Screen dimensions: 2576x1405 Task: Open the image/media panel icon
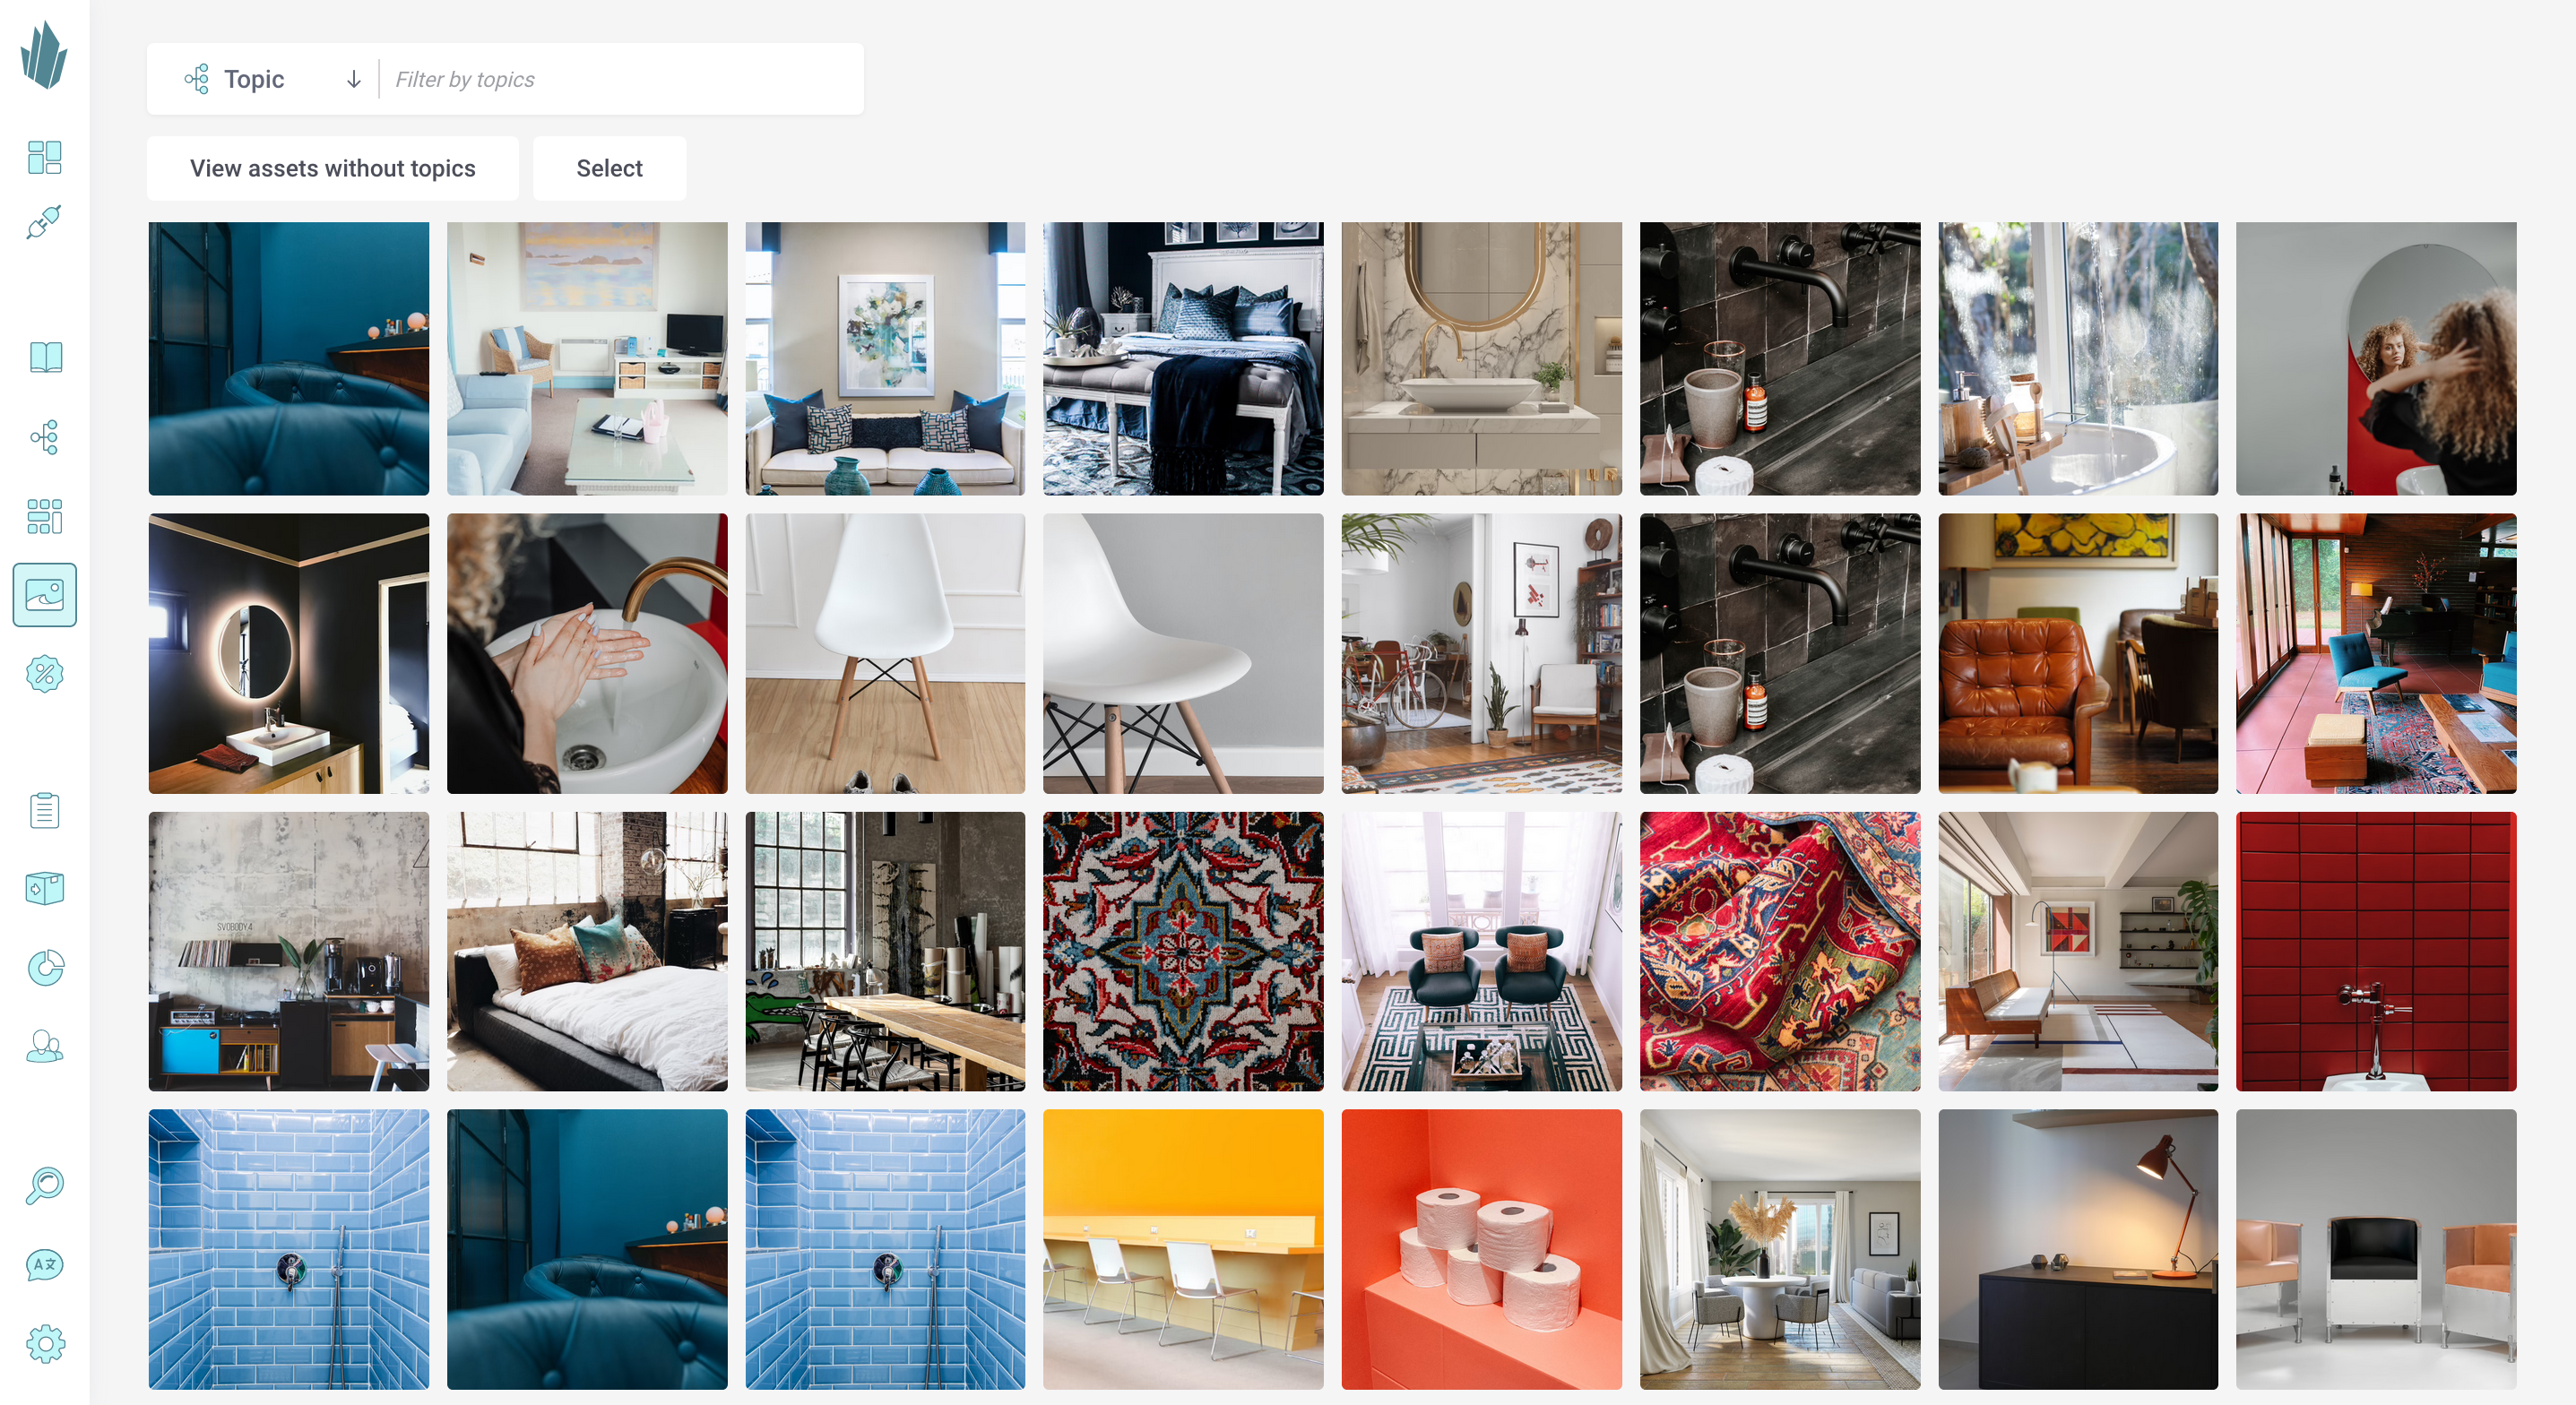(x=45, y=593)
